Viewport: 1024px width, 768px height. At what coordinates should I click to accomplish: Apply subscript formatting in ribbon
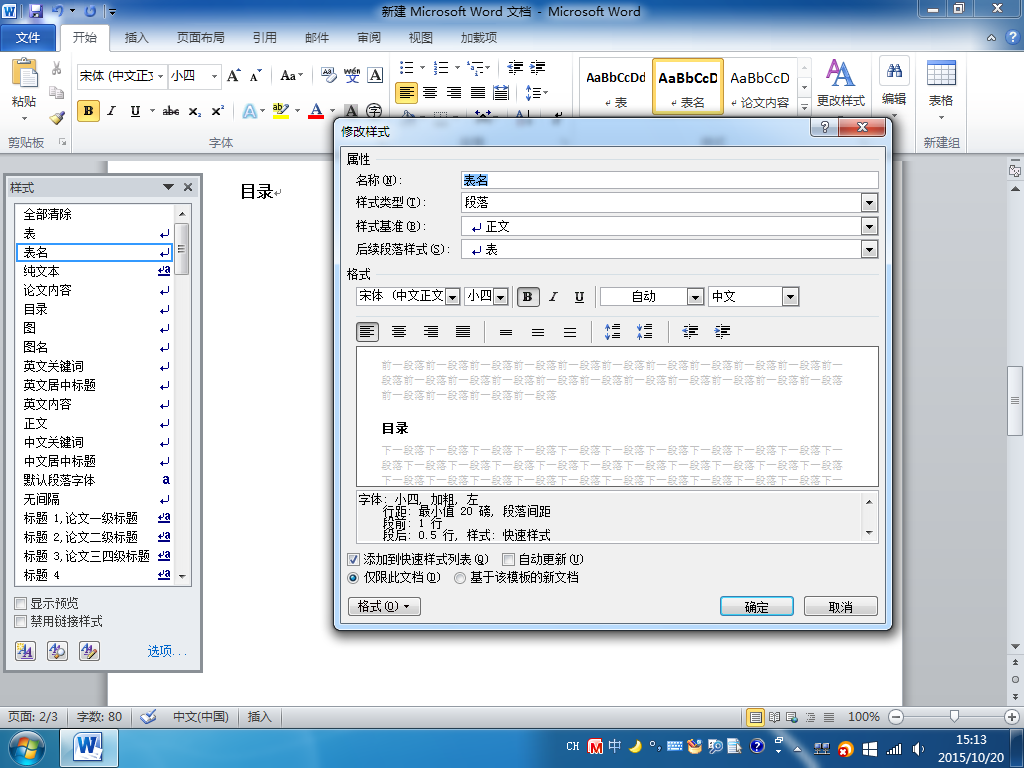195,112
